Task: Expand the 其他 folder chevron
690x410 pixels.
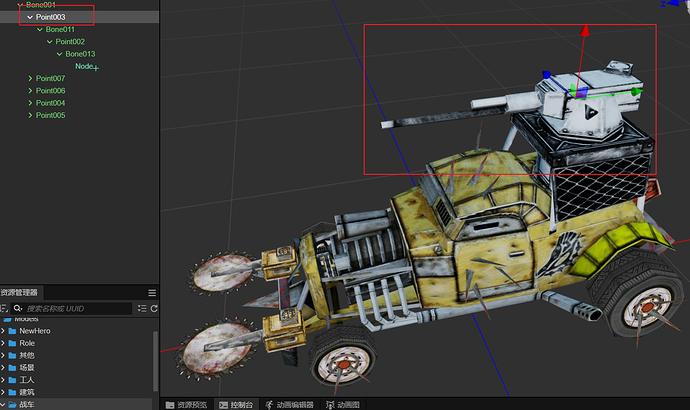Action: click(3, 355)
